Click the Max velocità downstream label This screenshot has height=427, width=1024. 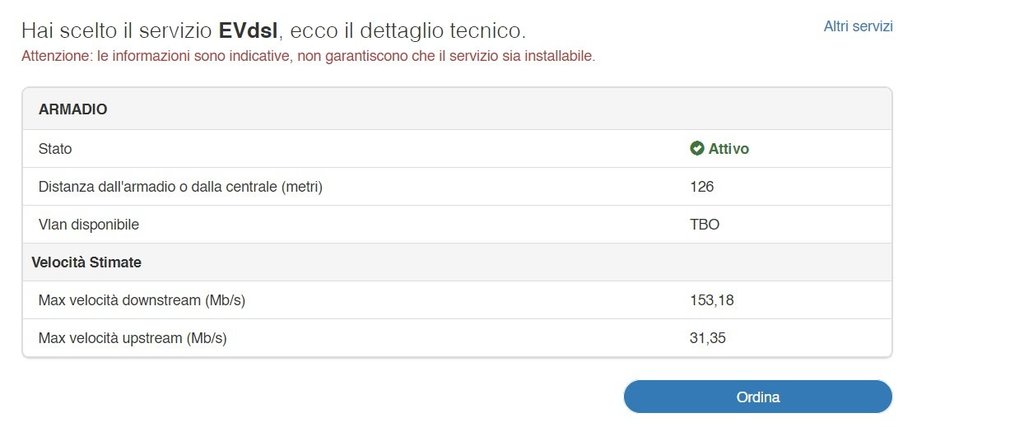(x=141, y=301)
